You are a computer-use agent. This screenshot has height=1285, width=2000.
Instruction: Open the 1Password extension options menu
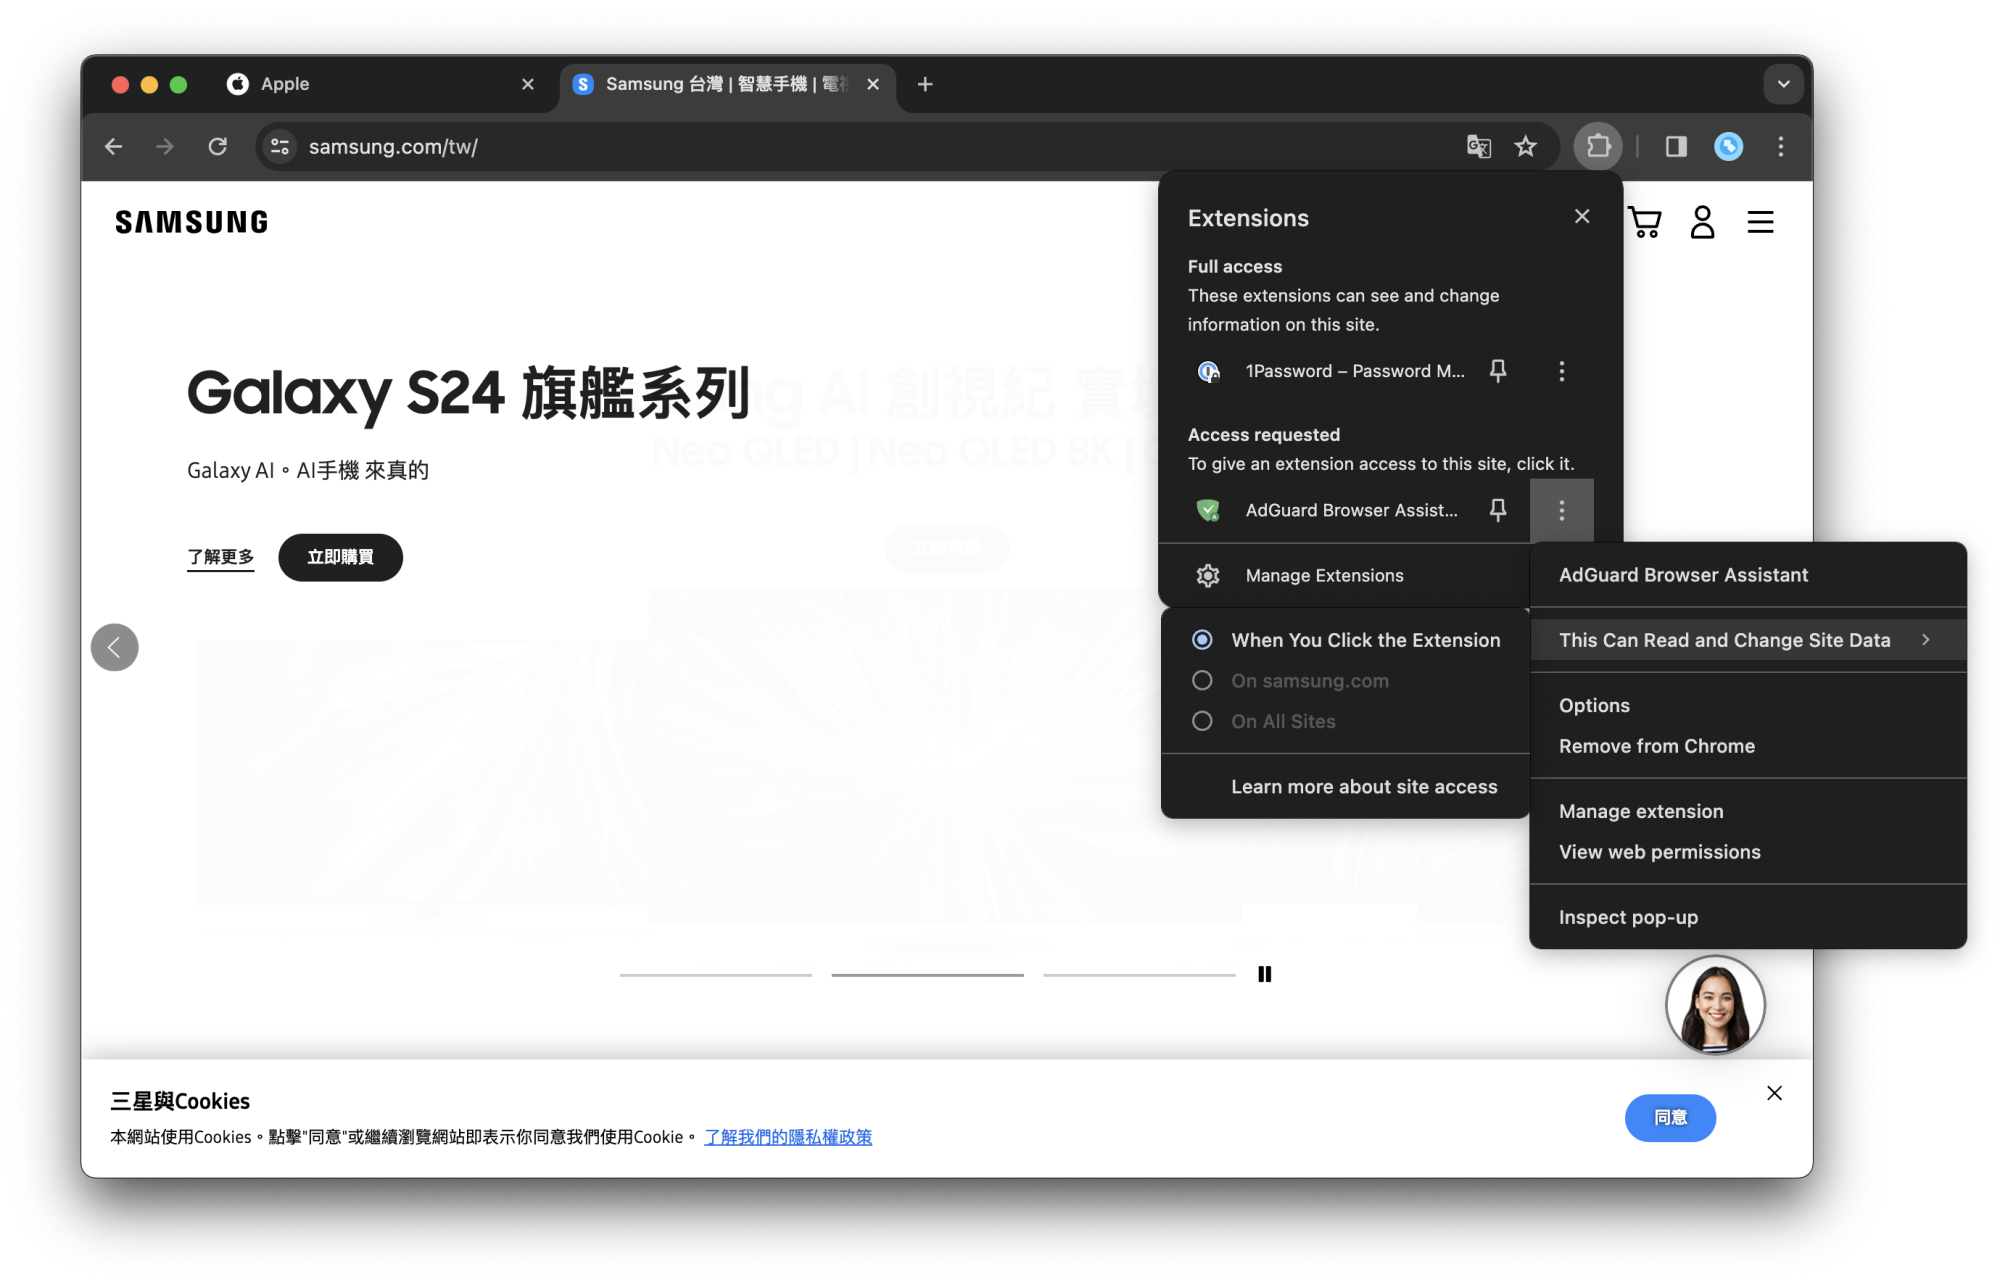(x=1561, y=370)
